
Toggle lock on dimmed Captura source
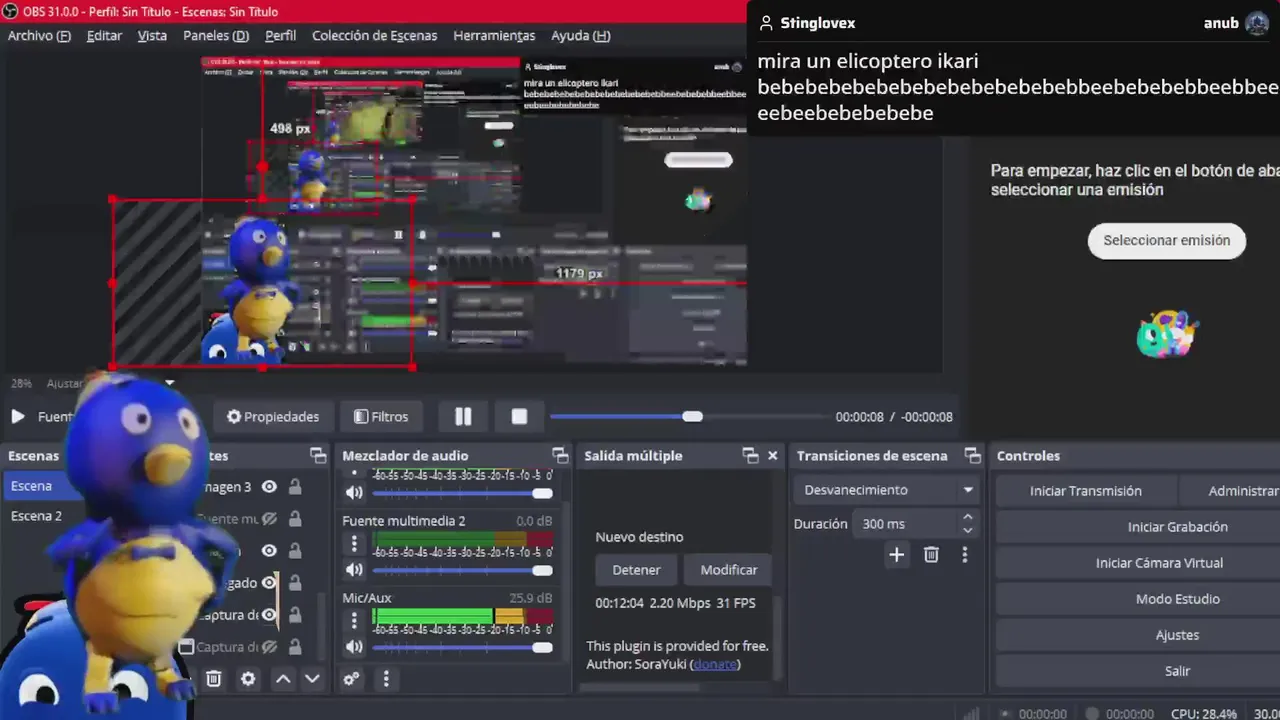tap(295, 647)
